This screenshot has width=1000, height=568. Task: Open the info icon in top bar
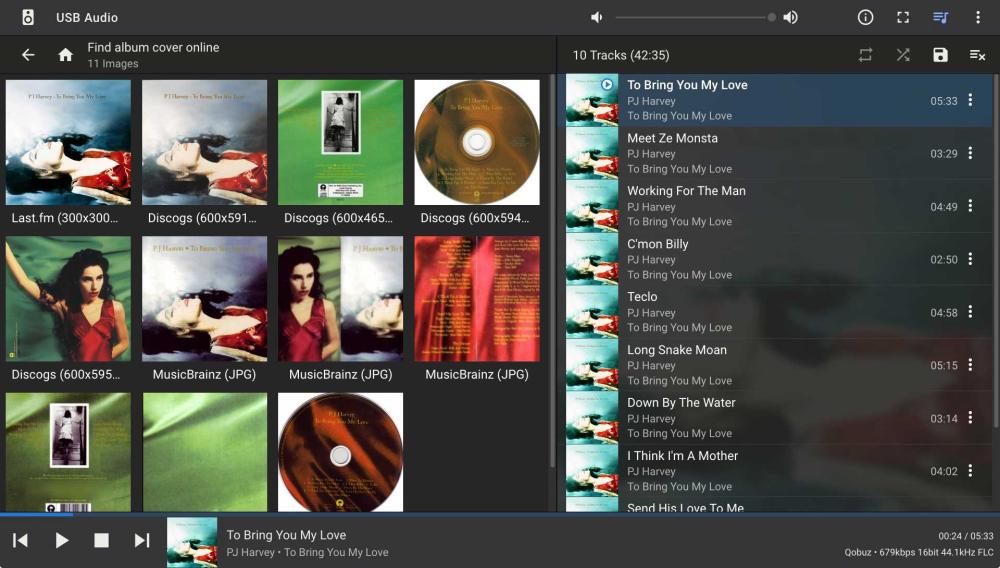click(x=866, y=17)
